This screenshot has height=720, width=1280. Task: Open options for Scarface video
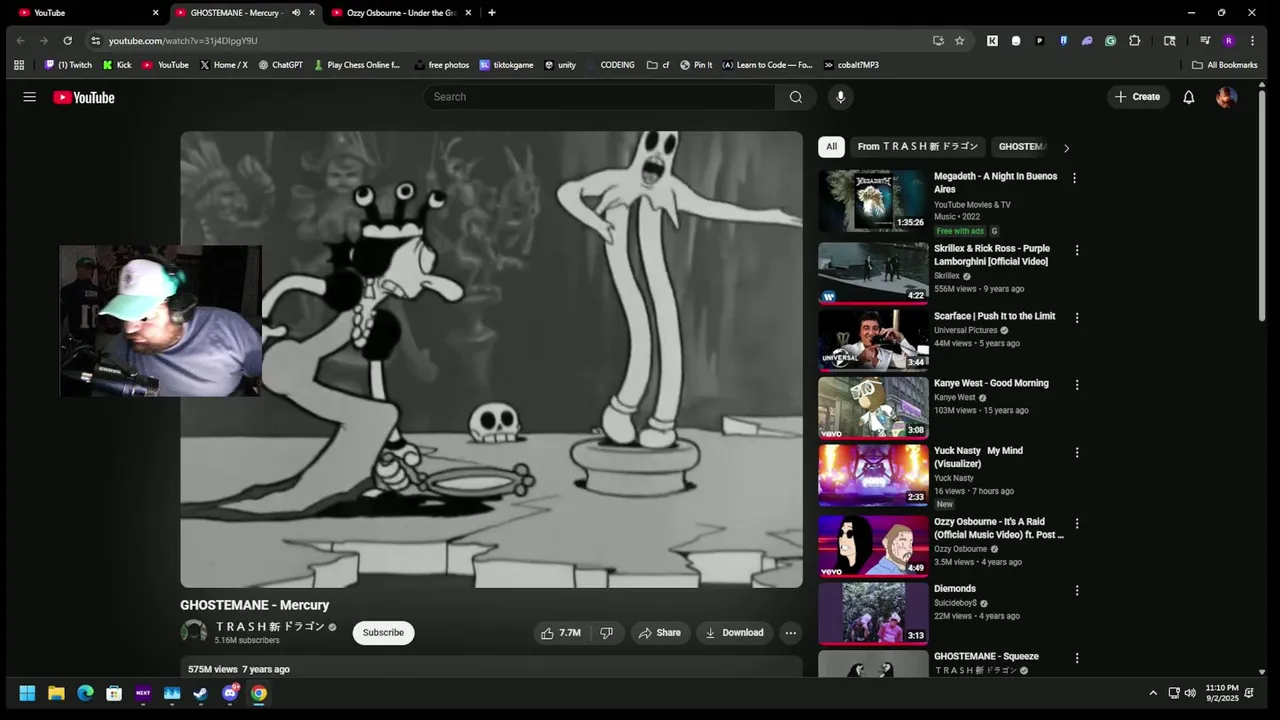(x=1077, y=318)
